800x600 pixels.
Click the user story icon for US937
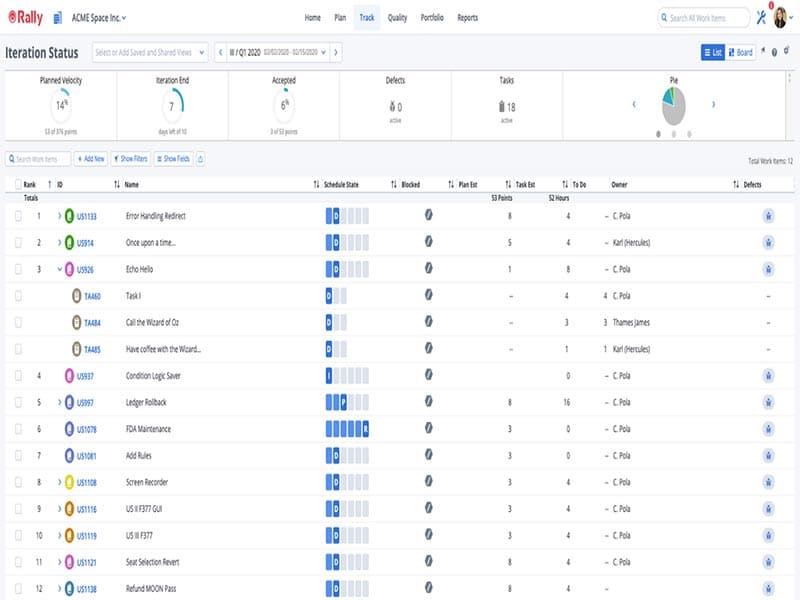[x=69, y=376]
